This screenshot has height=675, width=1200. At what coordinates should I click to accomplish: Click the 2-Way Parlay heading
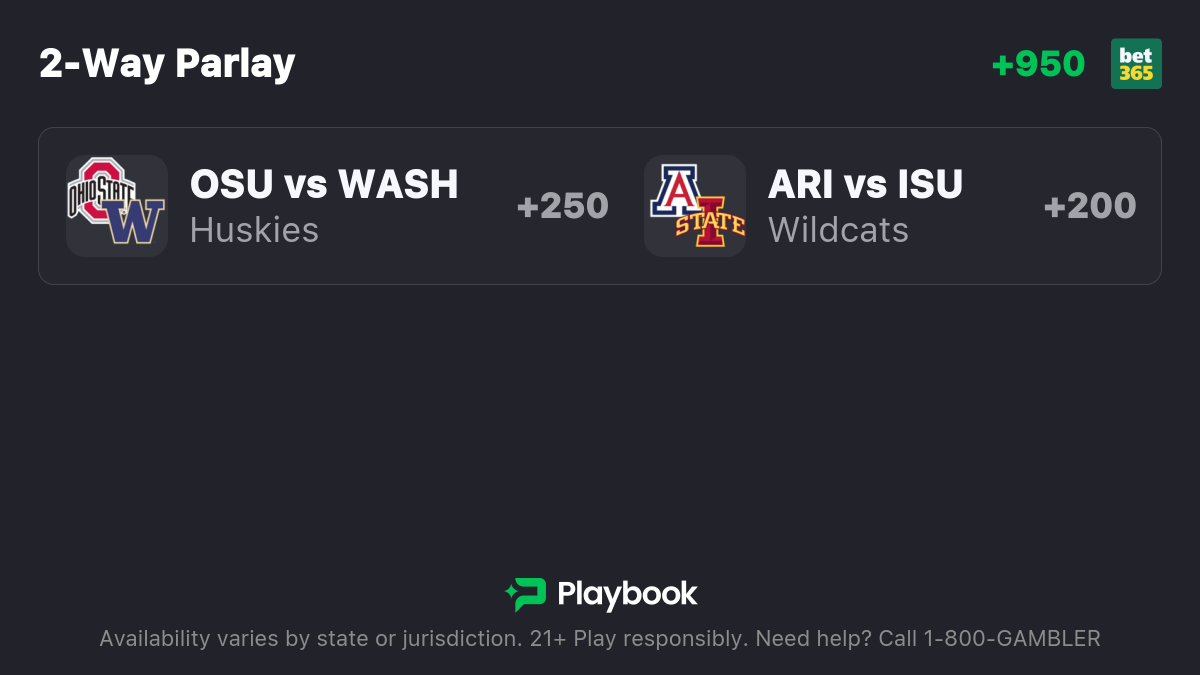click(167, 64)
